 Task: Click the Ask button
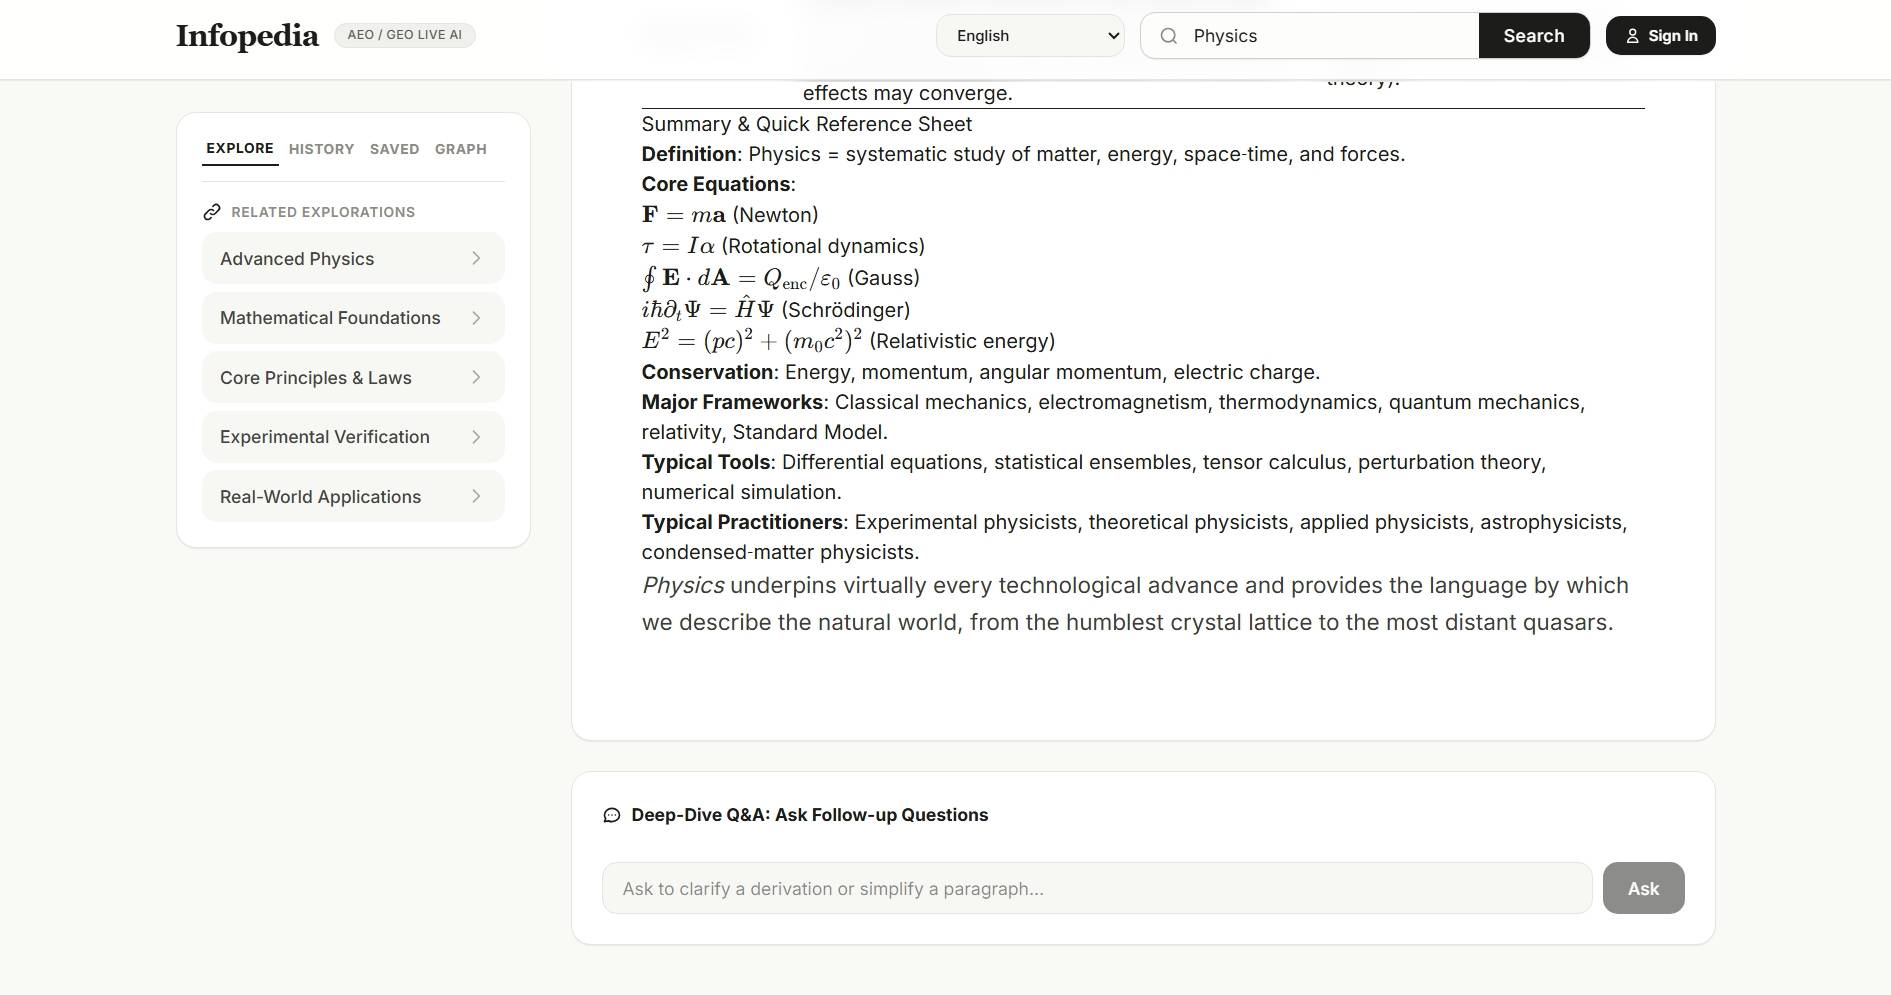click(x=1643, y=888)
